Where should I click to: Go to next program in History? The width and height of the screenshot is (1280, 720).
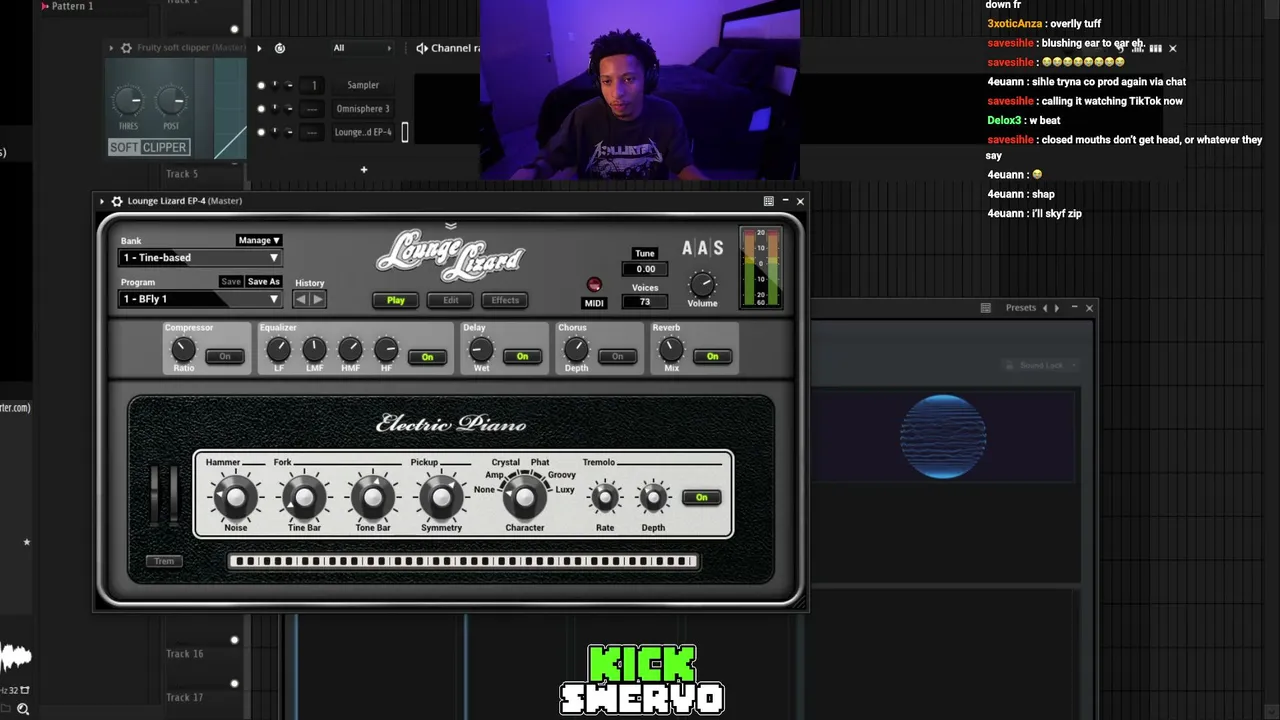pos(318,299)
